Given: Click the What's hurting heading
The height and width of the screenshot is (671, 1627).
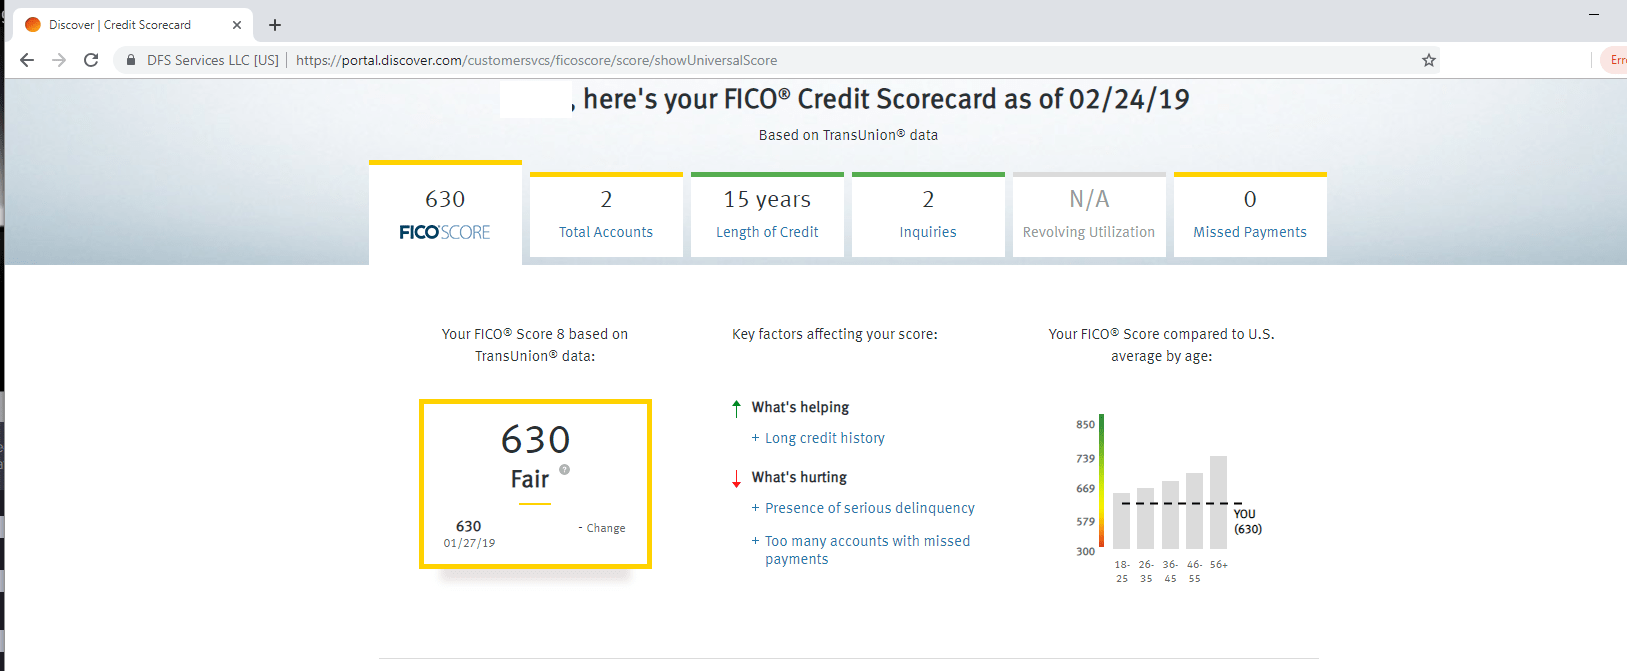Looking at the screenshot, I should (x=799, y=477).
